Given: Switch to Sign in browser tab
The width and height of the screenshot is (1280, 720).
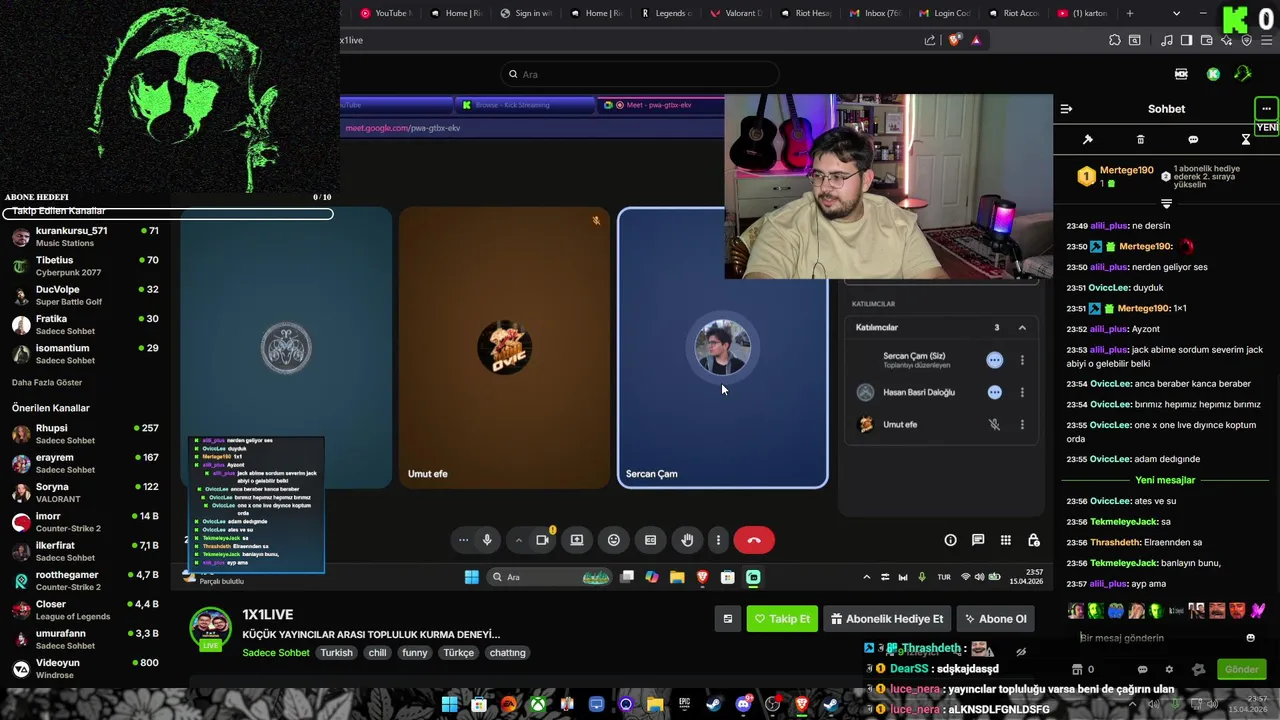Looking at the screenshot, I should pos(525,13).
